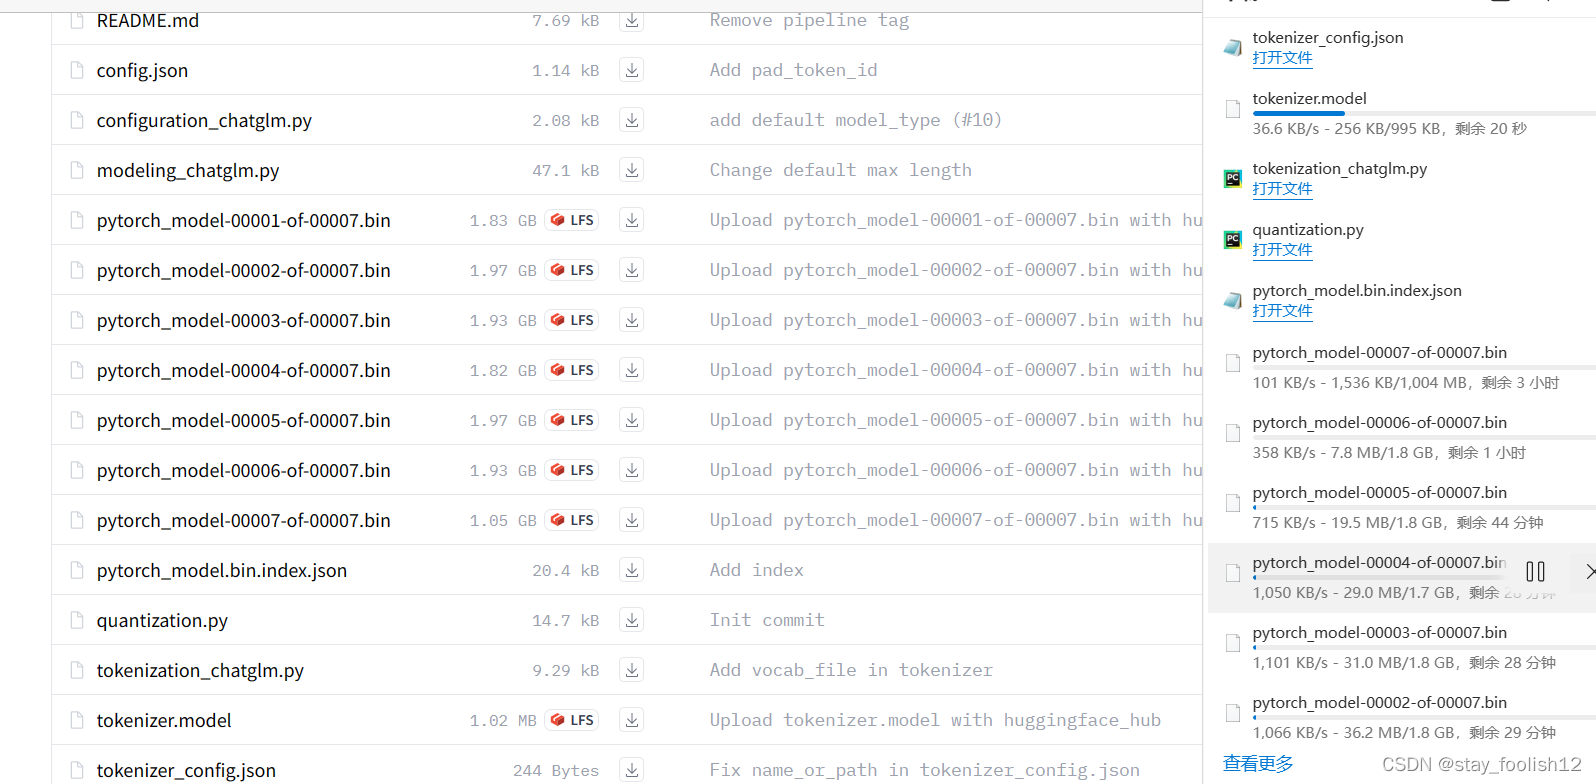The image size is (1596, 784).
Task: Click file icon beside tokenizer_config.json download
Action: point(1233,48)
